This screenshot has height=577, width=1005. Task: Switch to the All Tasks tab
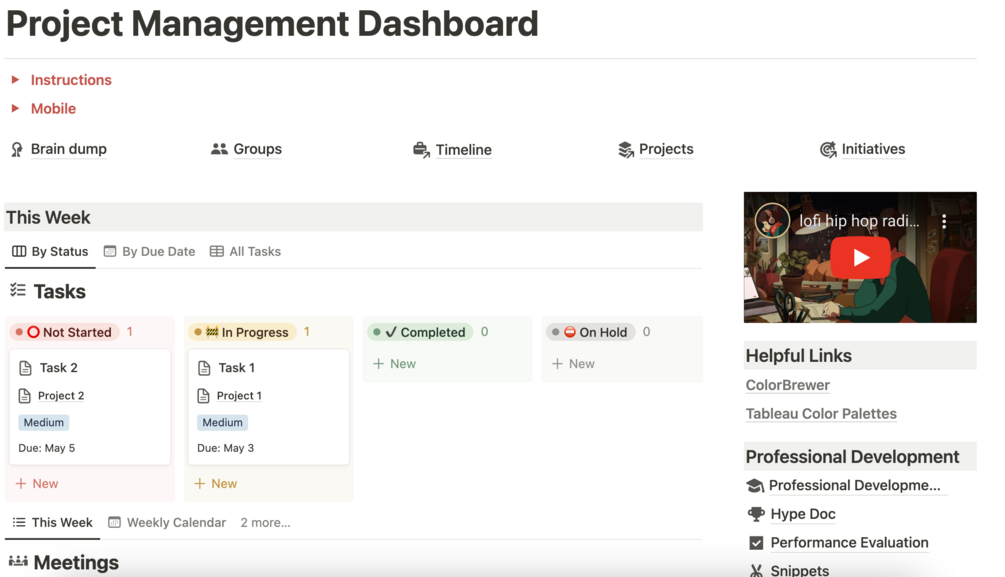(x=246, y=251)
